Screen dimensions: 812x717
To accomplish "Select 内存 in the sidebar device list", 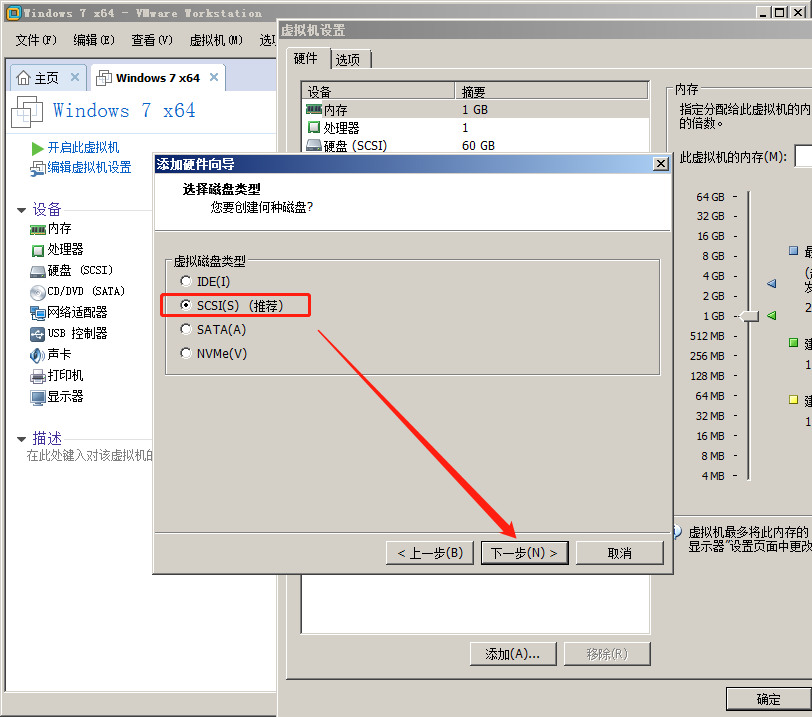I will click(60, 228).
